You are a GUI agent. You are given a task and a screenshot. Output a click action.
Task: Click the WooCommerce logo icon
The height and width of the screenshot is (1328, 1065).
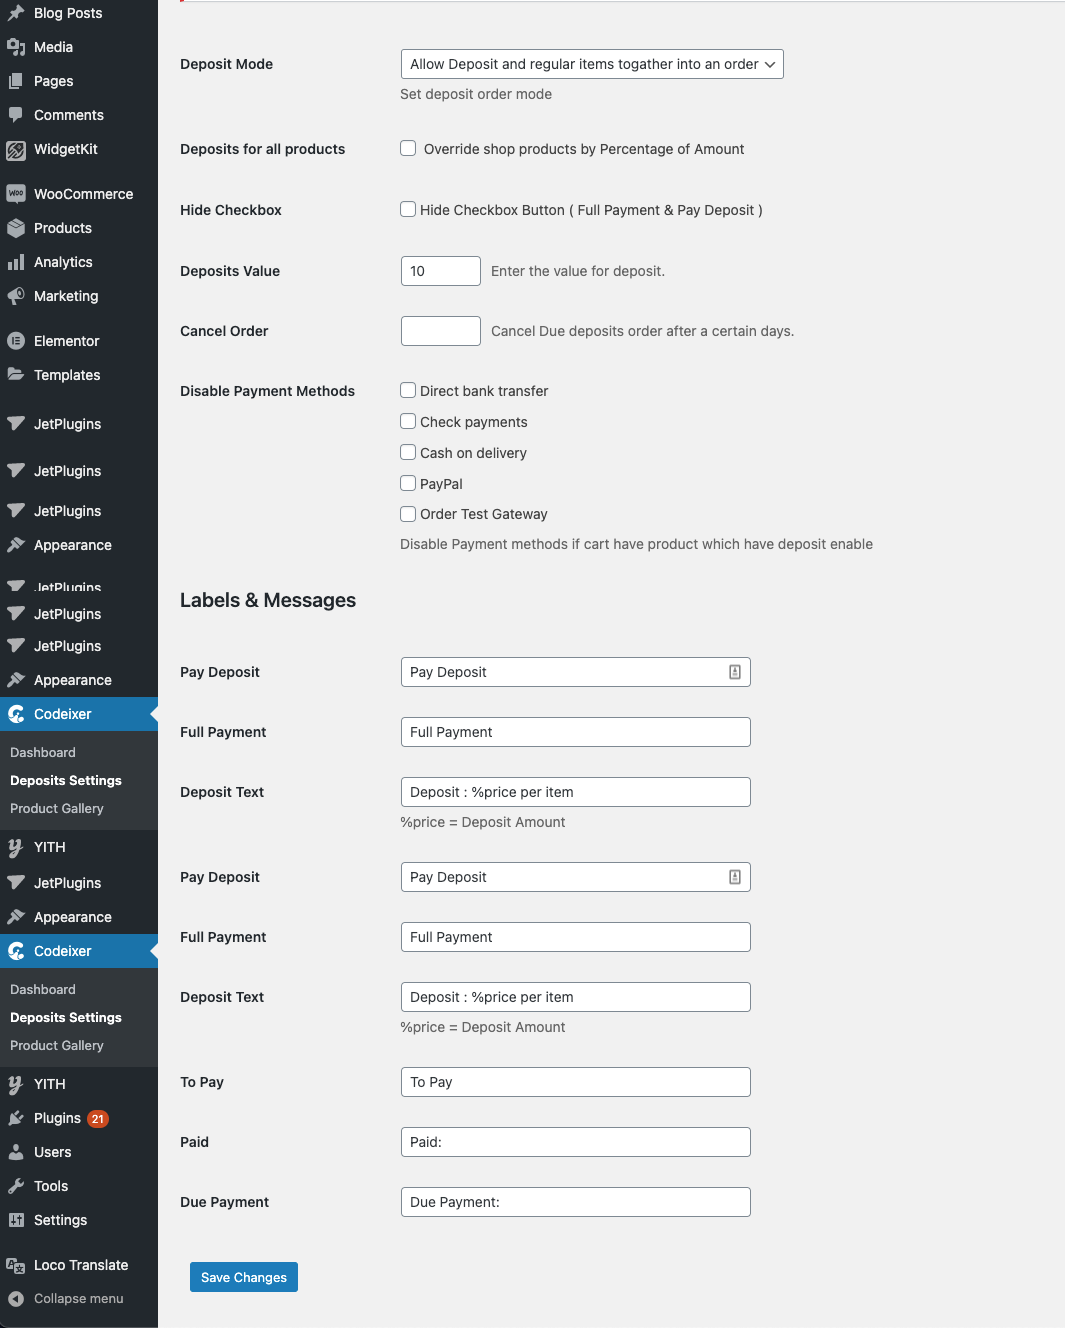tap(16, 194)
